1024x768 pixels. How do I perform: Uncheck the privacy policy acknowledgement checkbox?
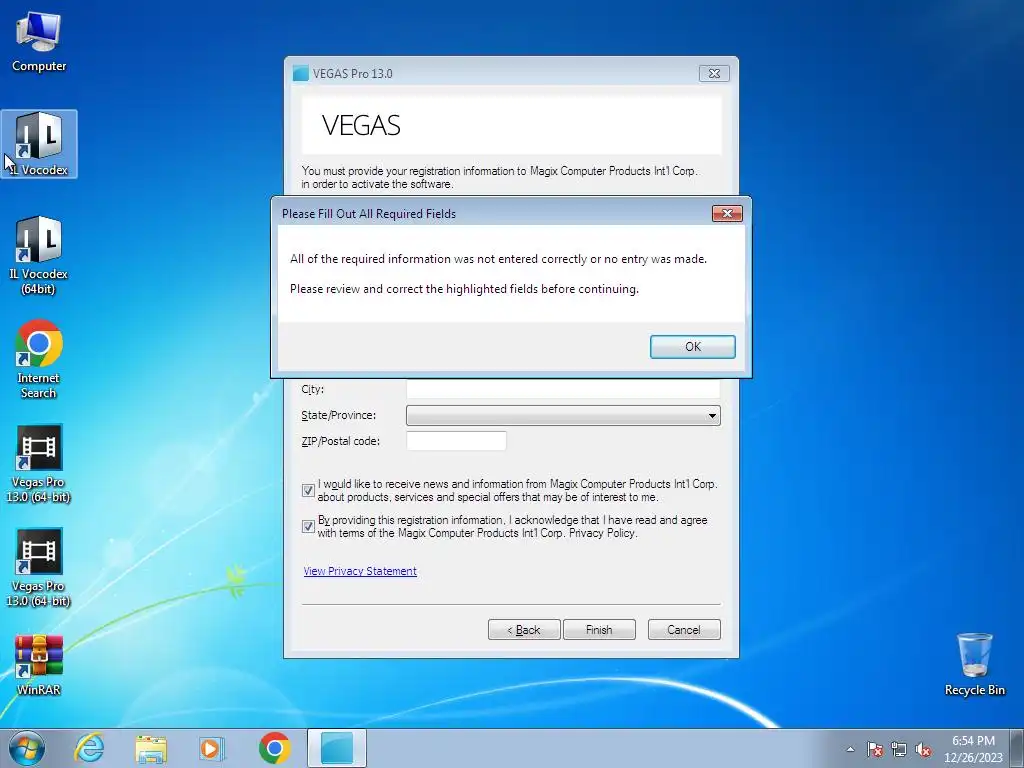(x=308, y=526)
